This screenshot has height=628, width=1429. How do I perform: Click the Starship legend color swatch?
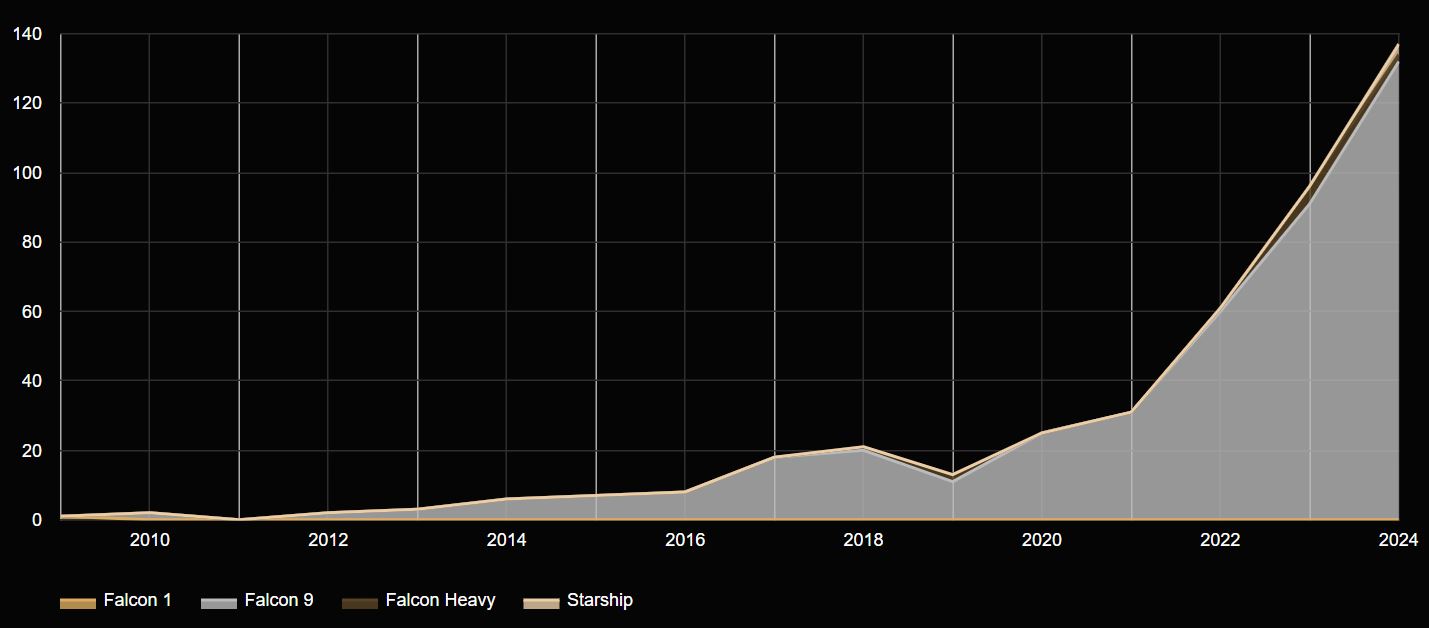click(539, 600)
